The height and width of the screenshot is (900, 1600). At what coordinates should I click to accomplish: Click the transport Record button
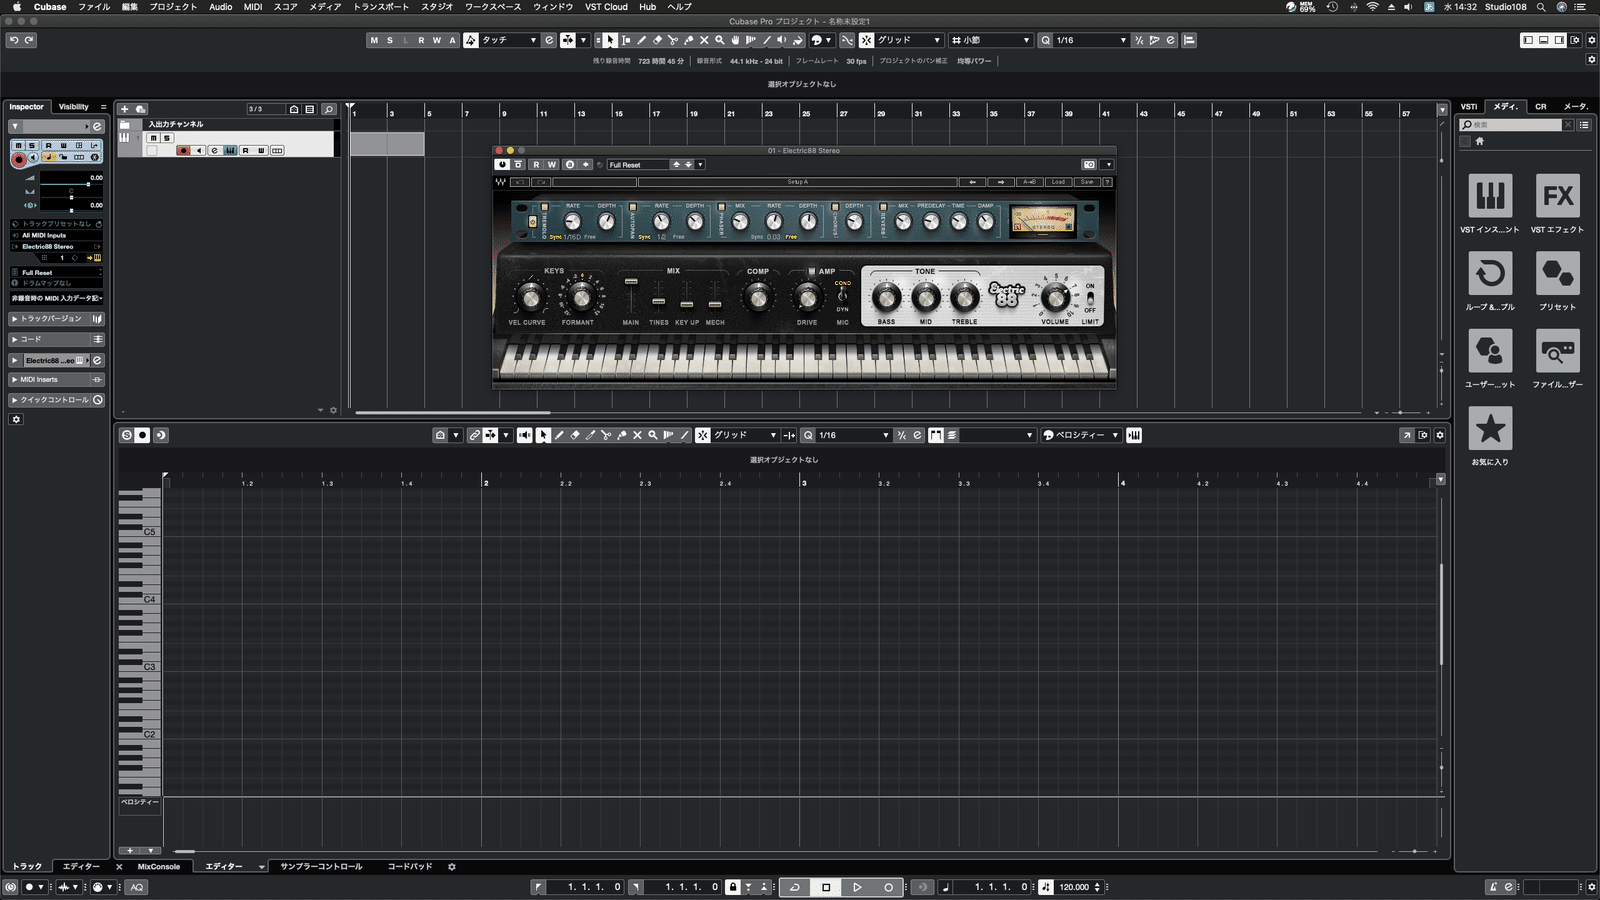(888, 887)
